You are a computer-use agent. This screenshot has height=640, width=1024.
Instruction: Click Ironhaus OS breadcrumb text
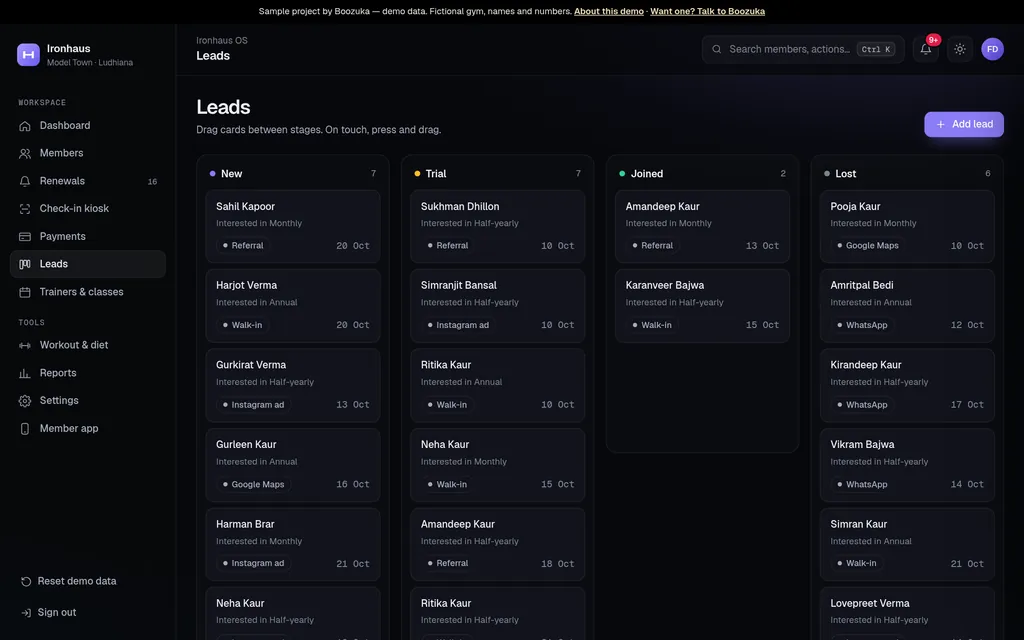[x=222, y=40]
